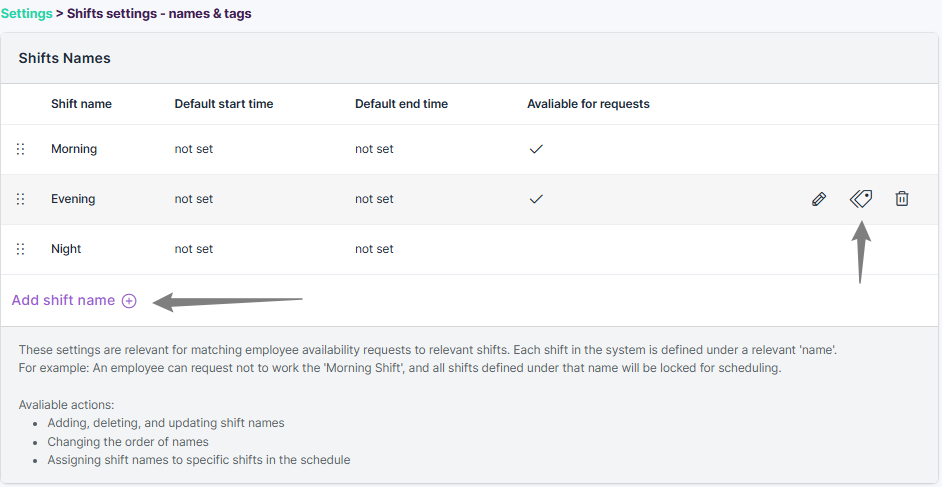Open the tags icon for Evening shift
The width and height of the screenshot is (942, 487).
(861, 199)
